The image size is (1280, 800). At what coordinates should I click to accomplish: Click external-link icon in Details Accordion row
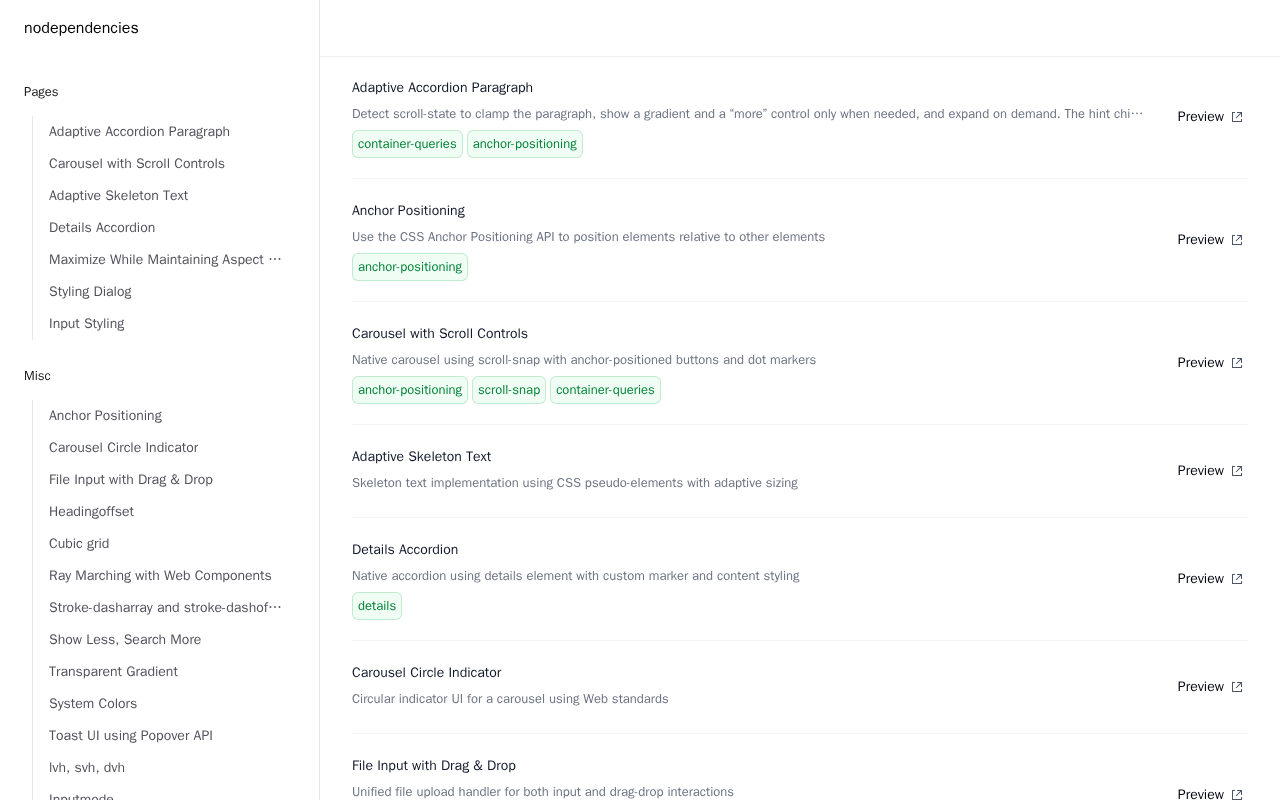[x=1237, y=579]
